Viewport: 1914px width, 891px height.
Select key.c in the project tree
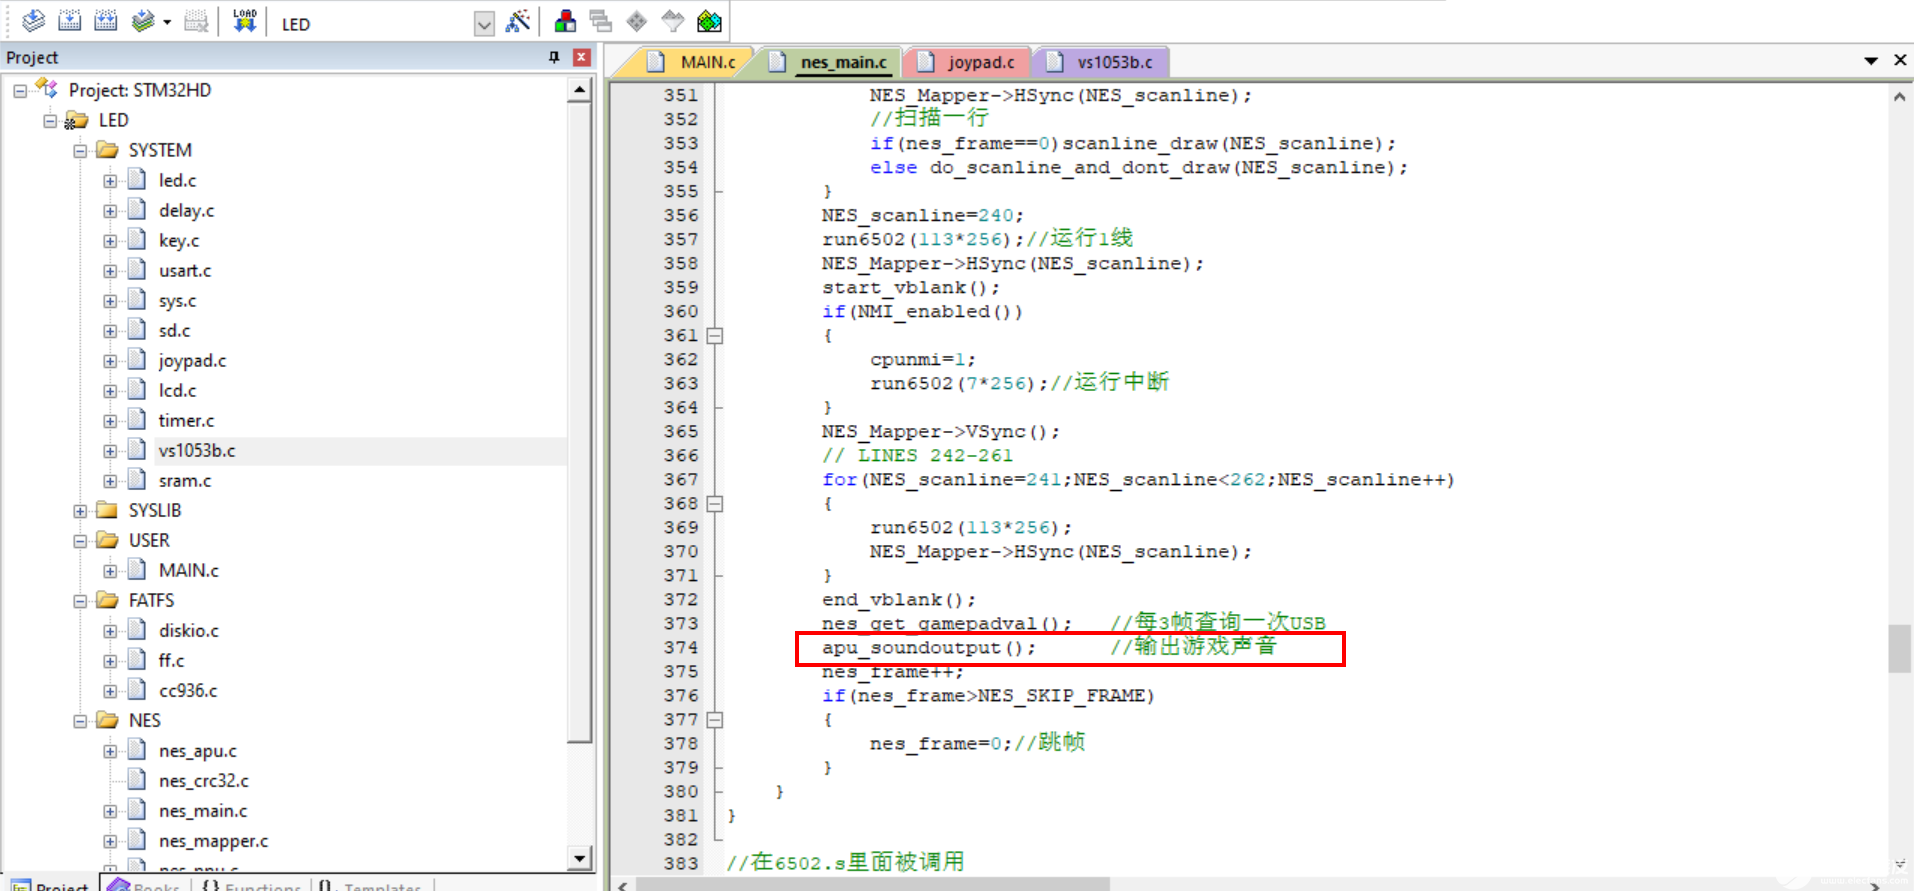click(x=178, y=241)
